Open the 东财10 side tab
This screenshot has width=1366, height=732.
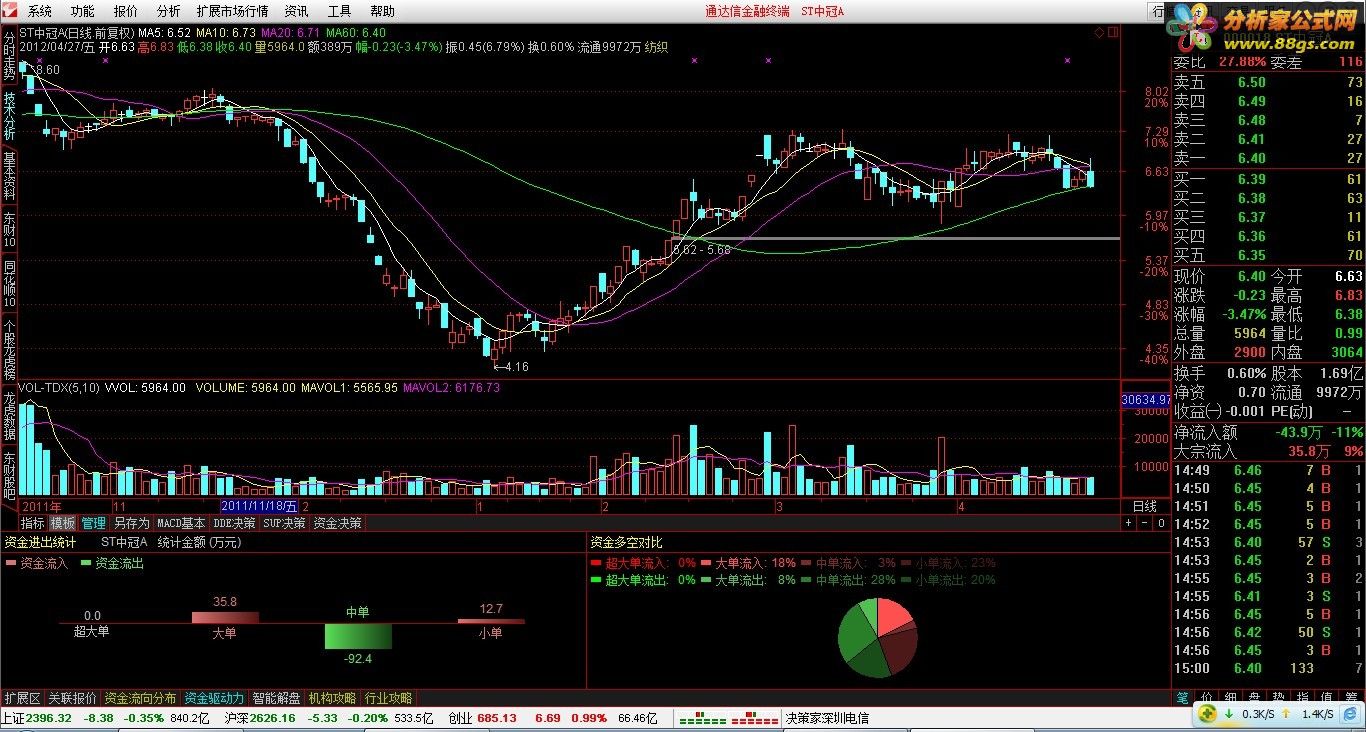coord(9,230)
